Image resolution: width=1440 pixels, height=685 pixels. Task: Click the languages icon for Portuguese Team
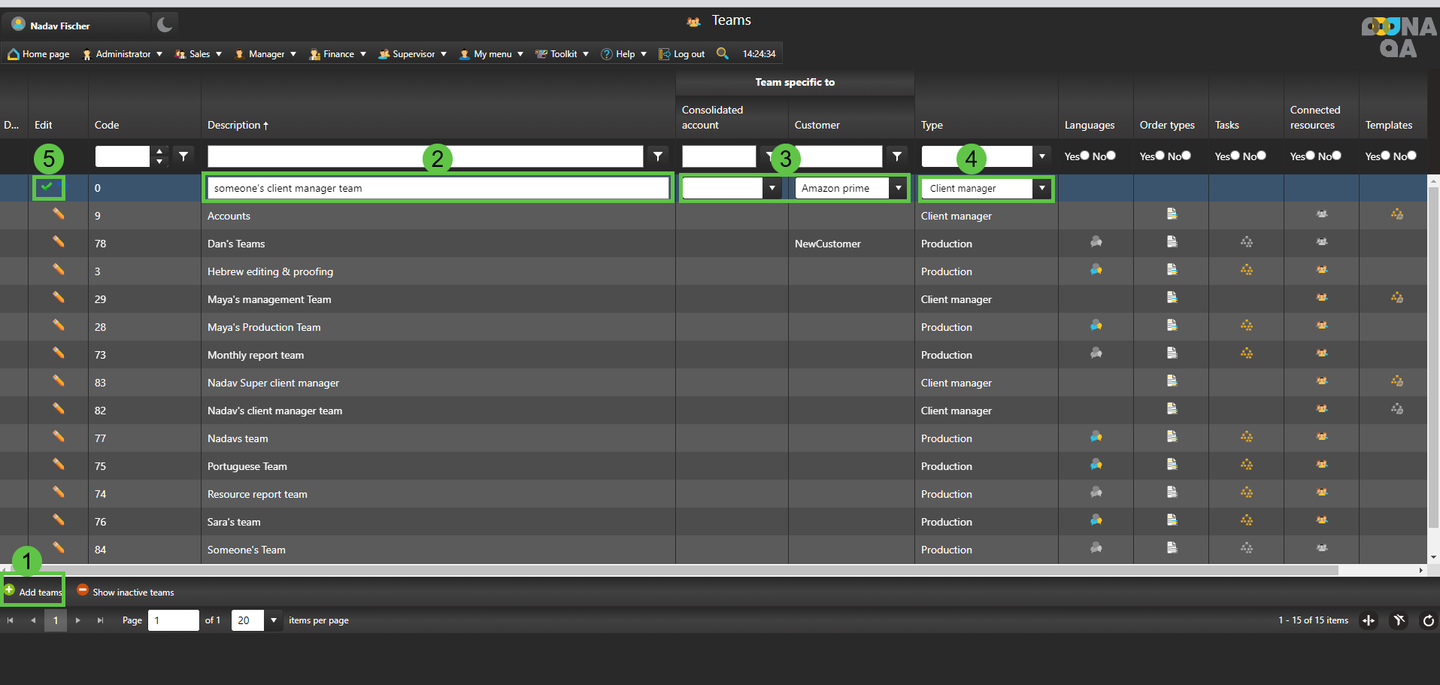1096,465
